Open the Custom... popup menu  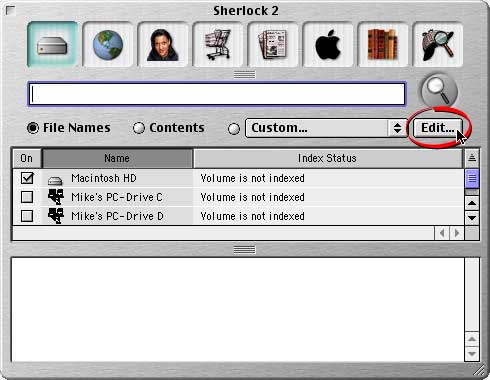[326, 128]
